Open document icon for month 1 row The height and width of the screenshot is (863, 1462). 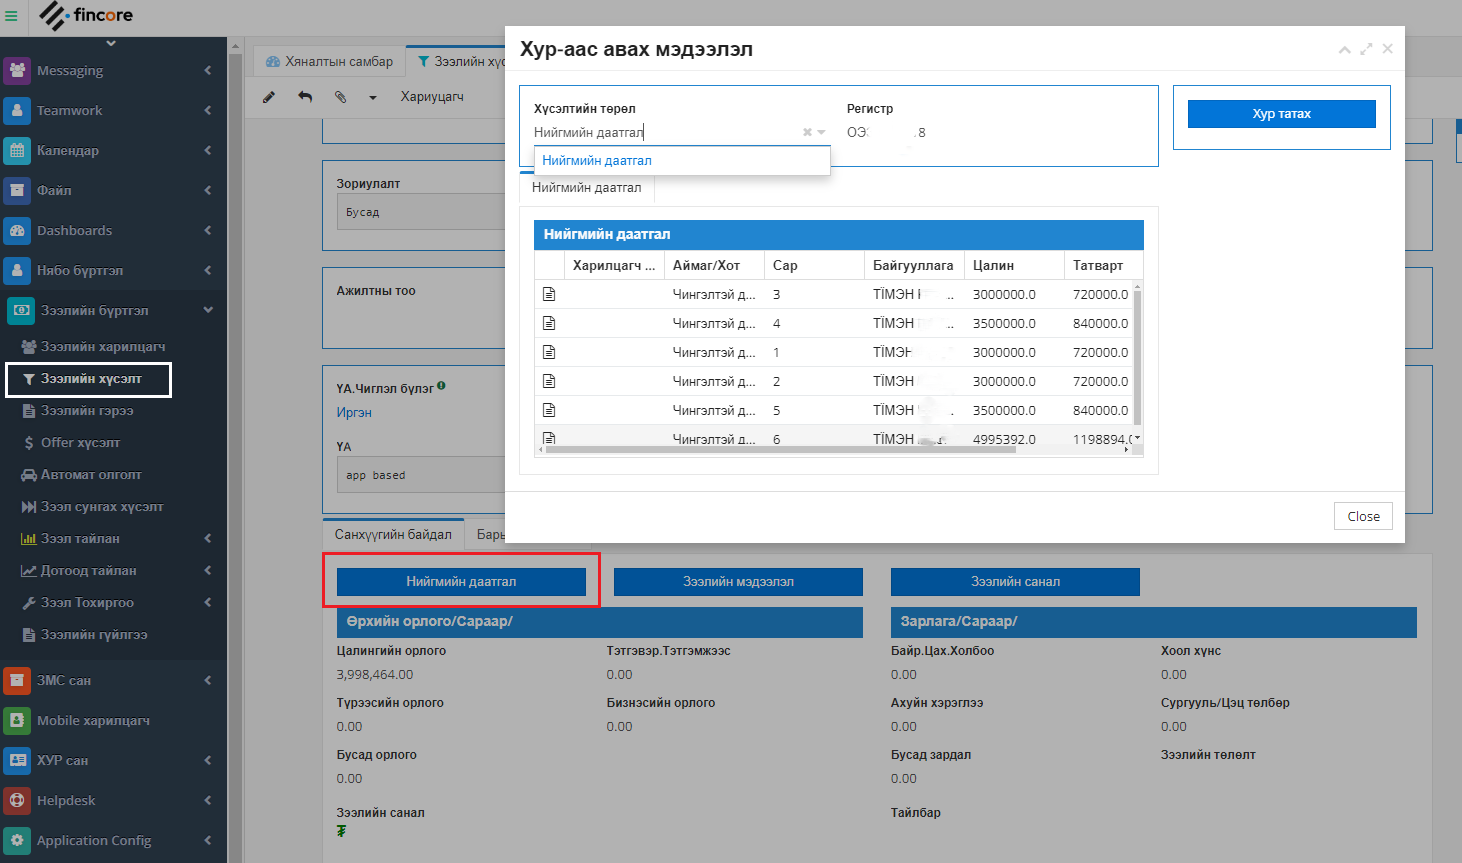click(549, 352)
